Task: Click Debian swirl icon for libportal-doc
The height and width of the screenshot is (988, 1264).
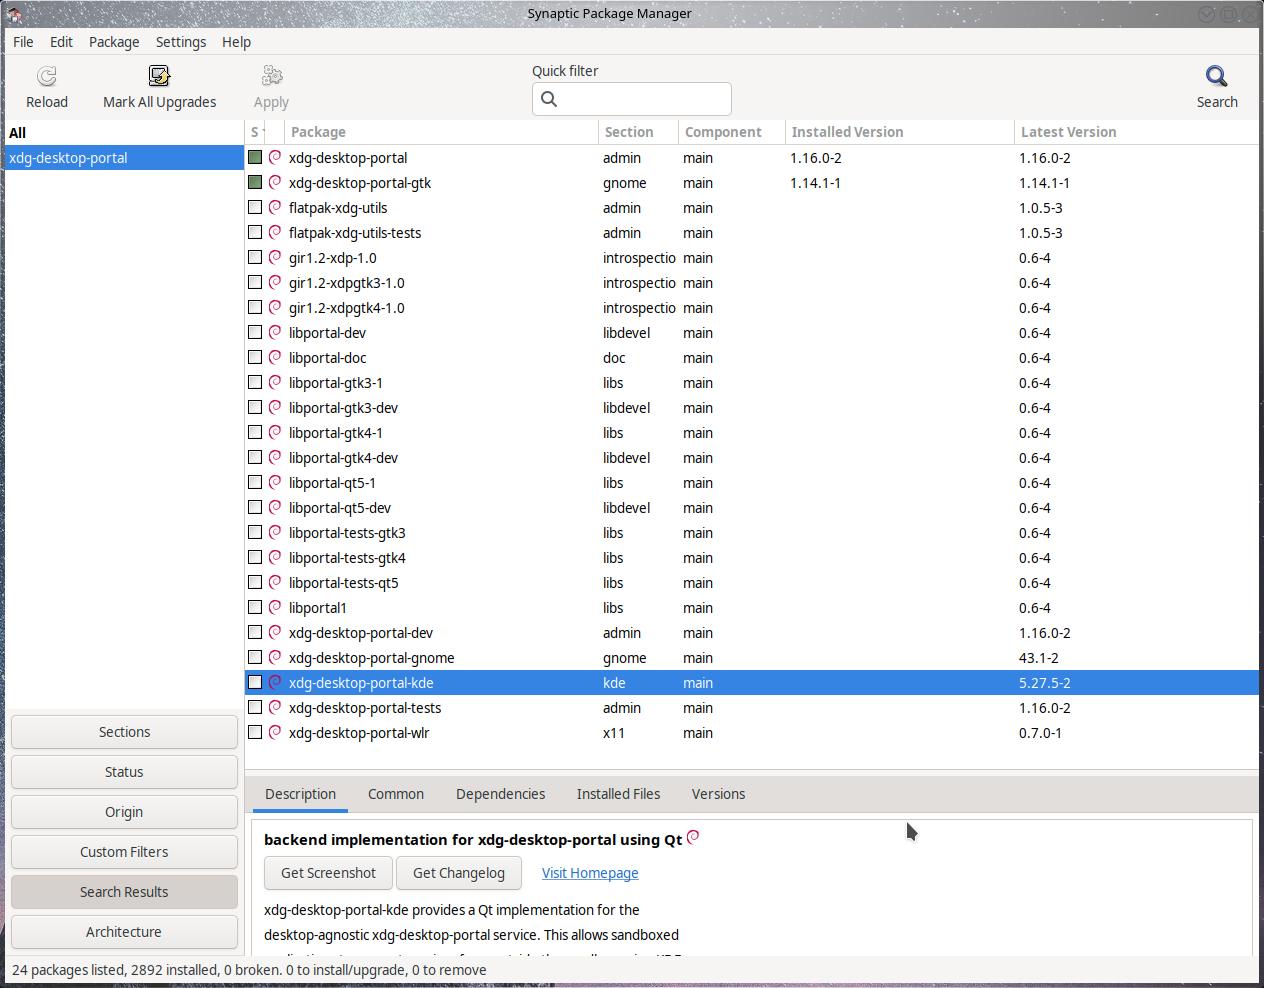Action: point(275,358)
